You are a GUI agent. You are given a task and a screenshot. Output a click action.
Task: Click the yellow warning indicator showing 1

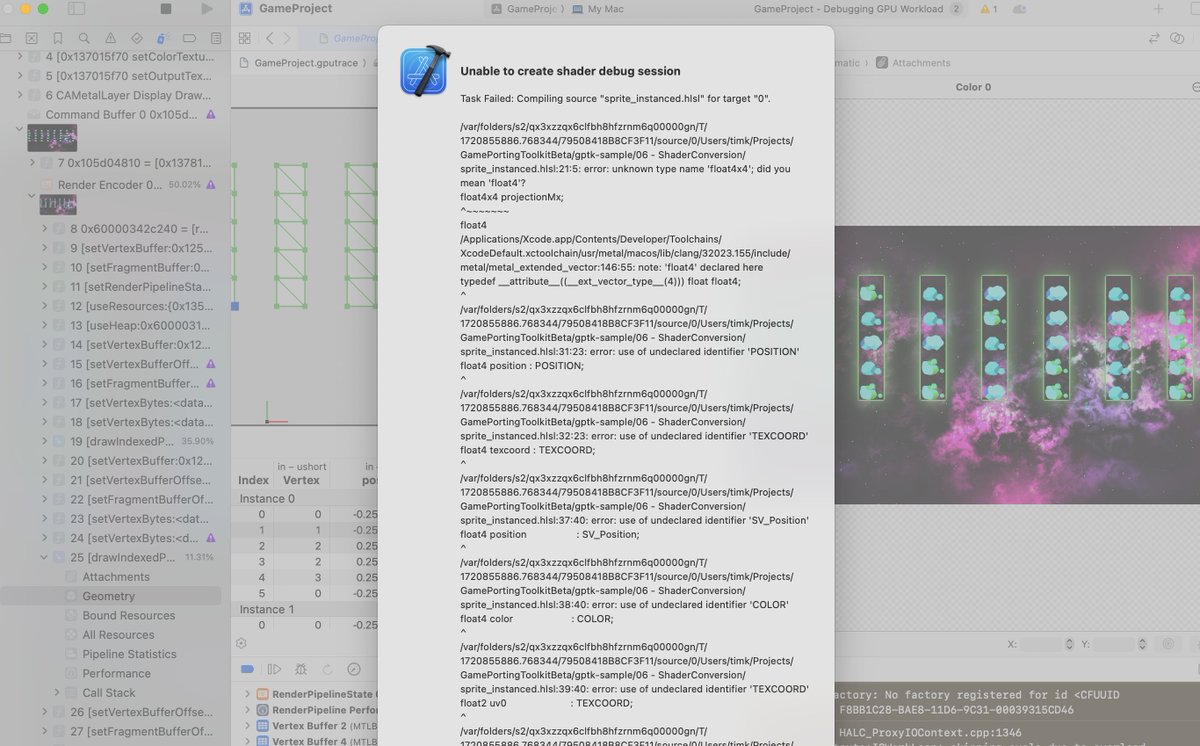[x=988, y=9]
